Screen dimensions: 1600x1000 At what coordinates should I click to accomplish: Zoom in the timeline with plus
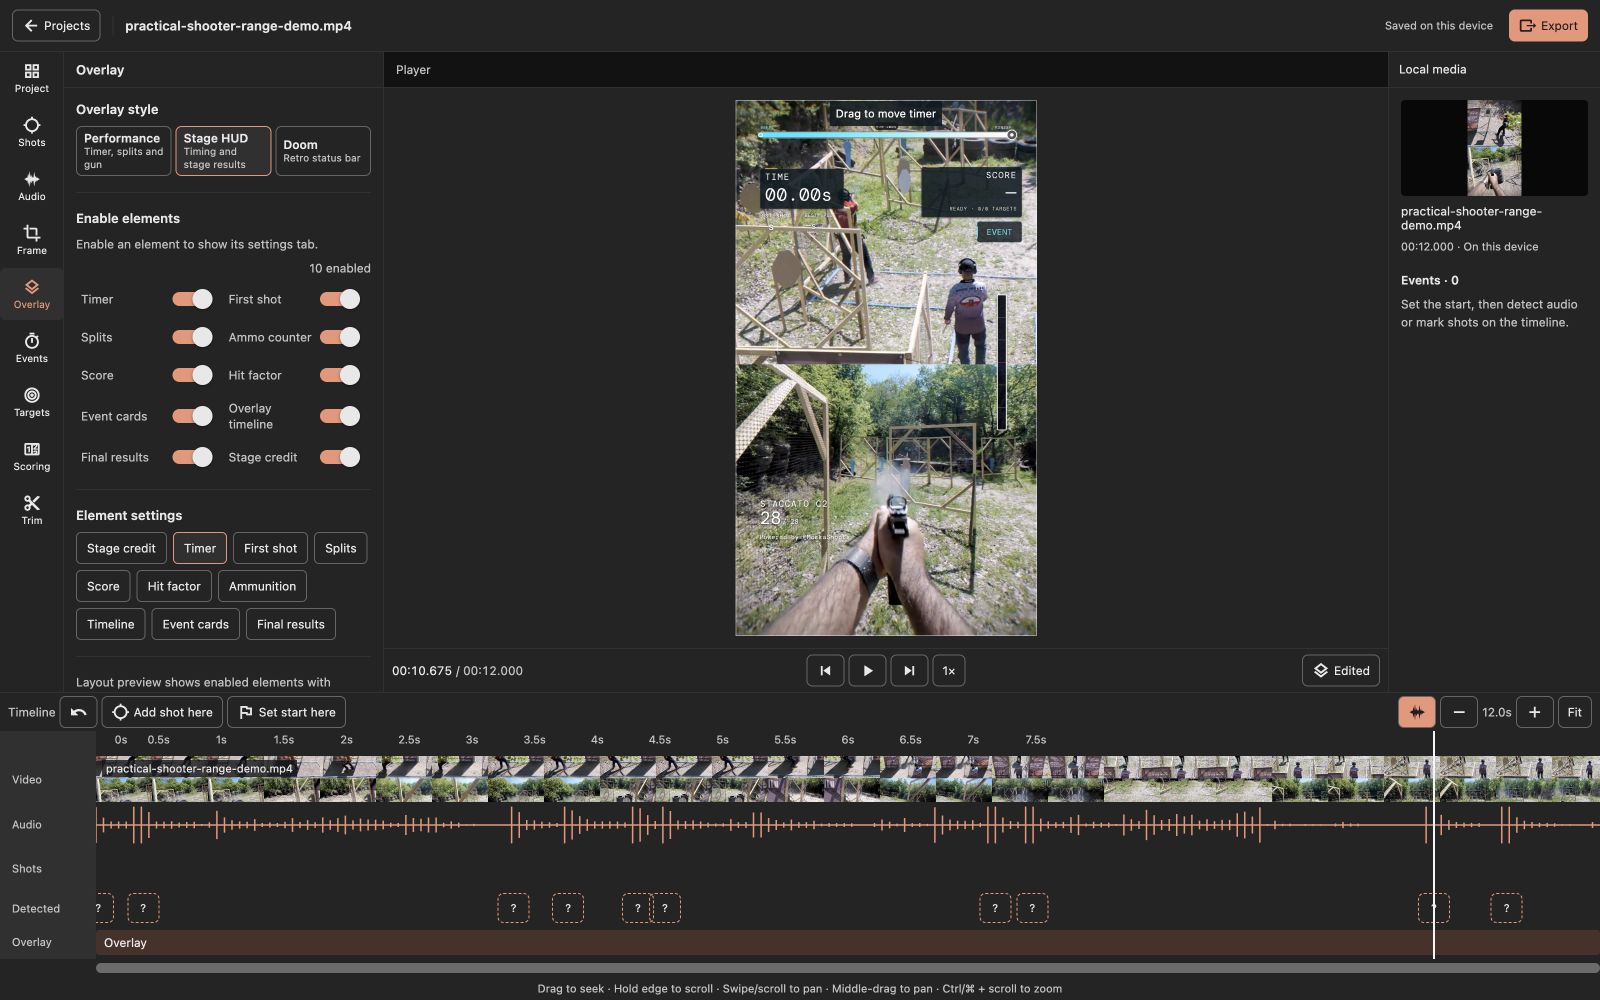pyautogui.click(x=1535, y=712)
